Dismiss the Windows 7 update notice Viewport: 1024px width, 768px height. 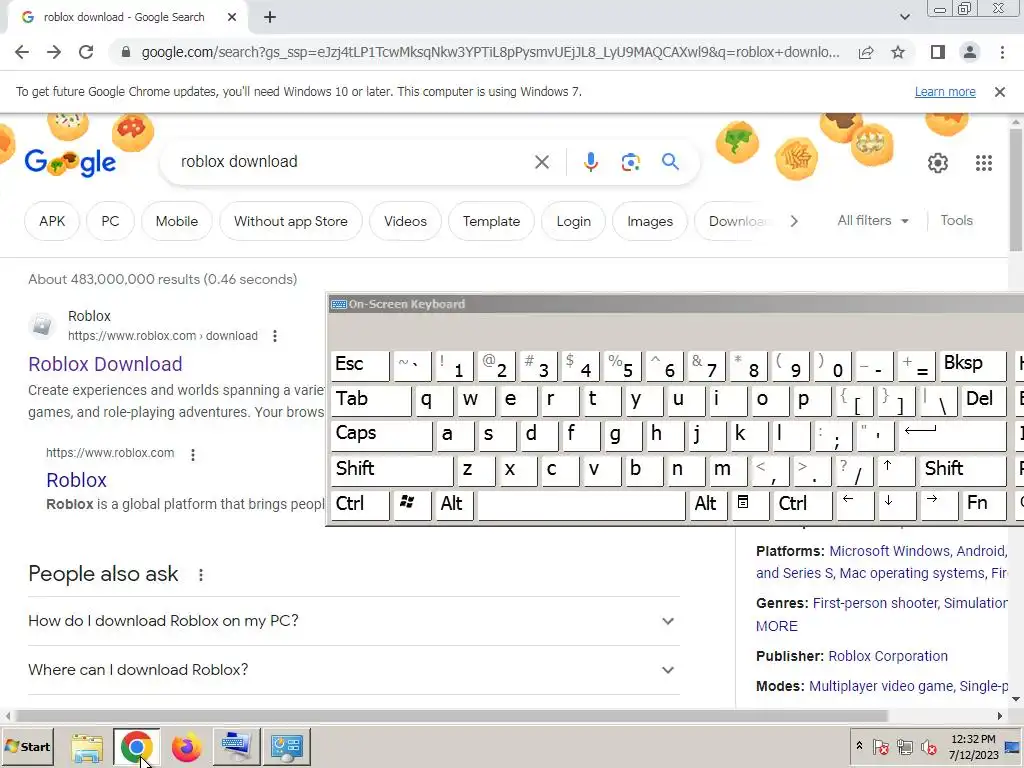pyautogui.click(x=999, y=92)
